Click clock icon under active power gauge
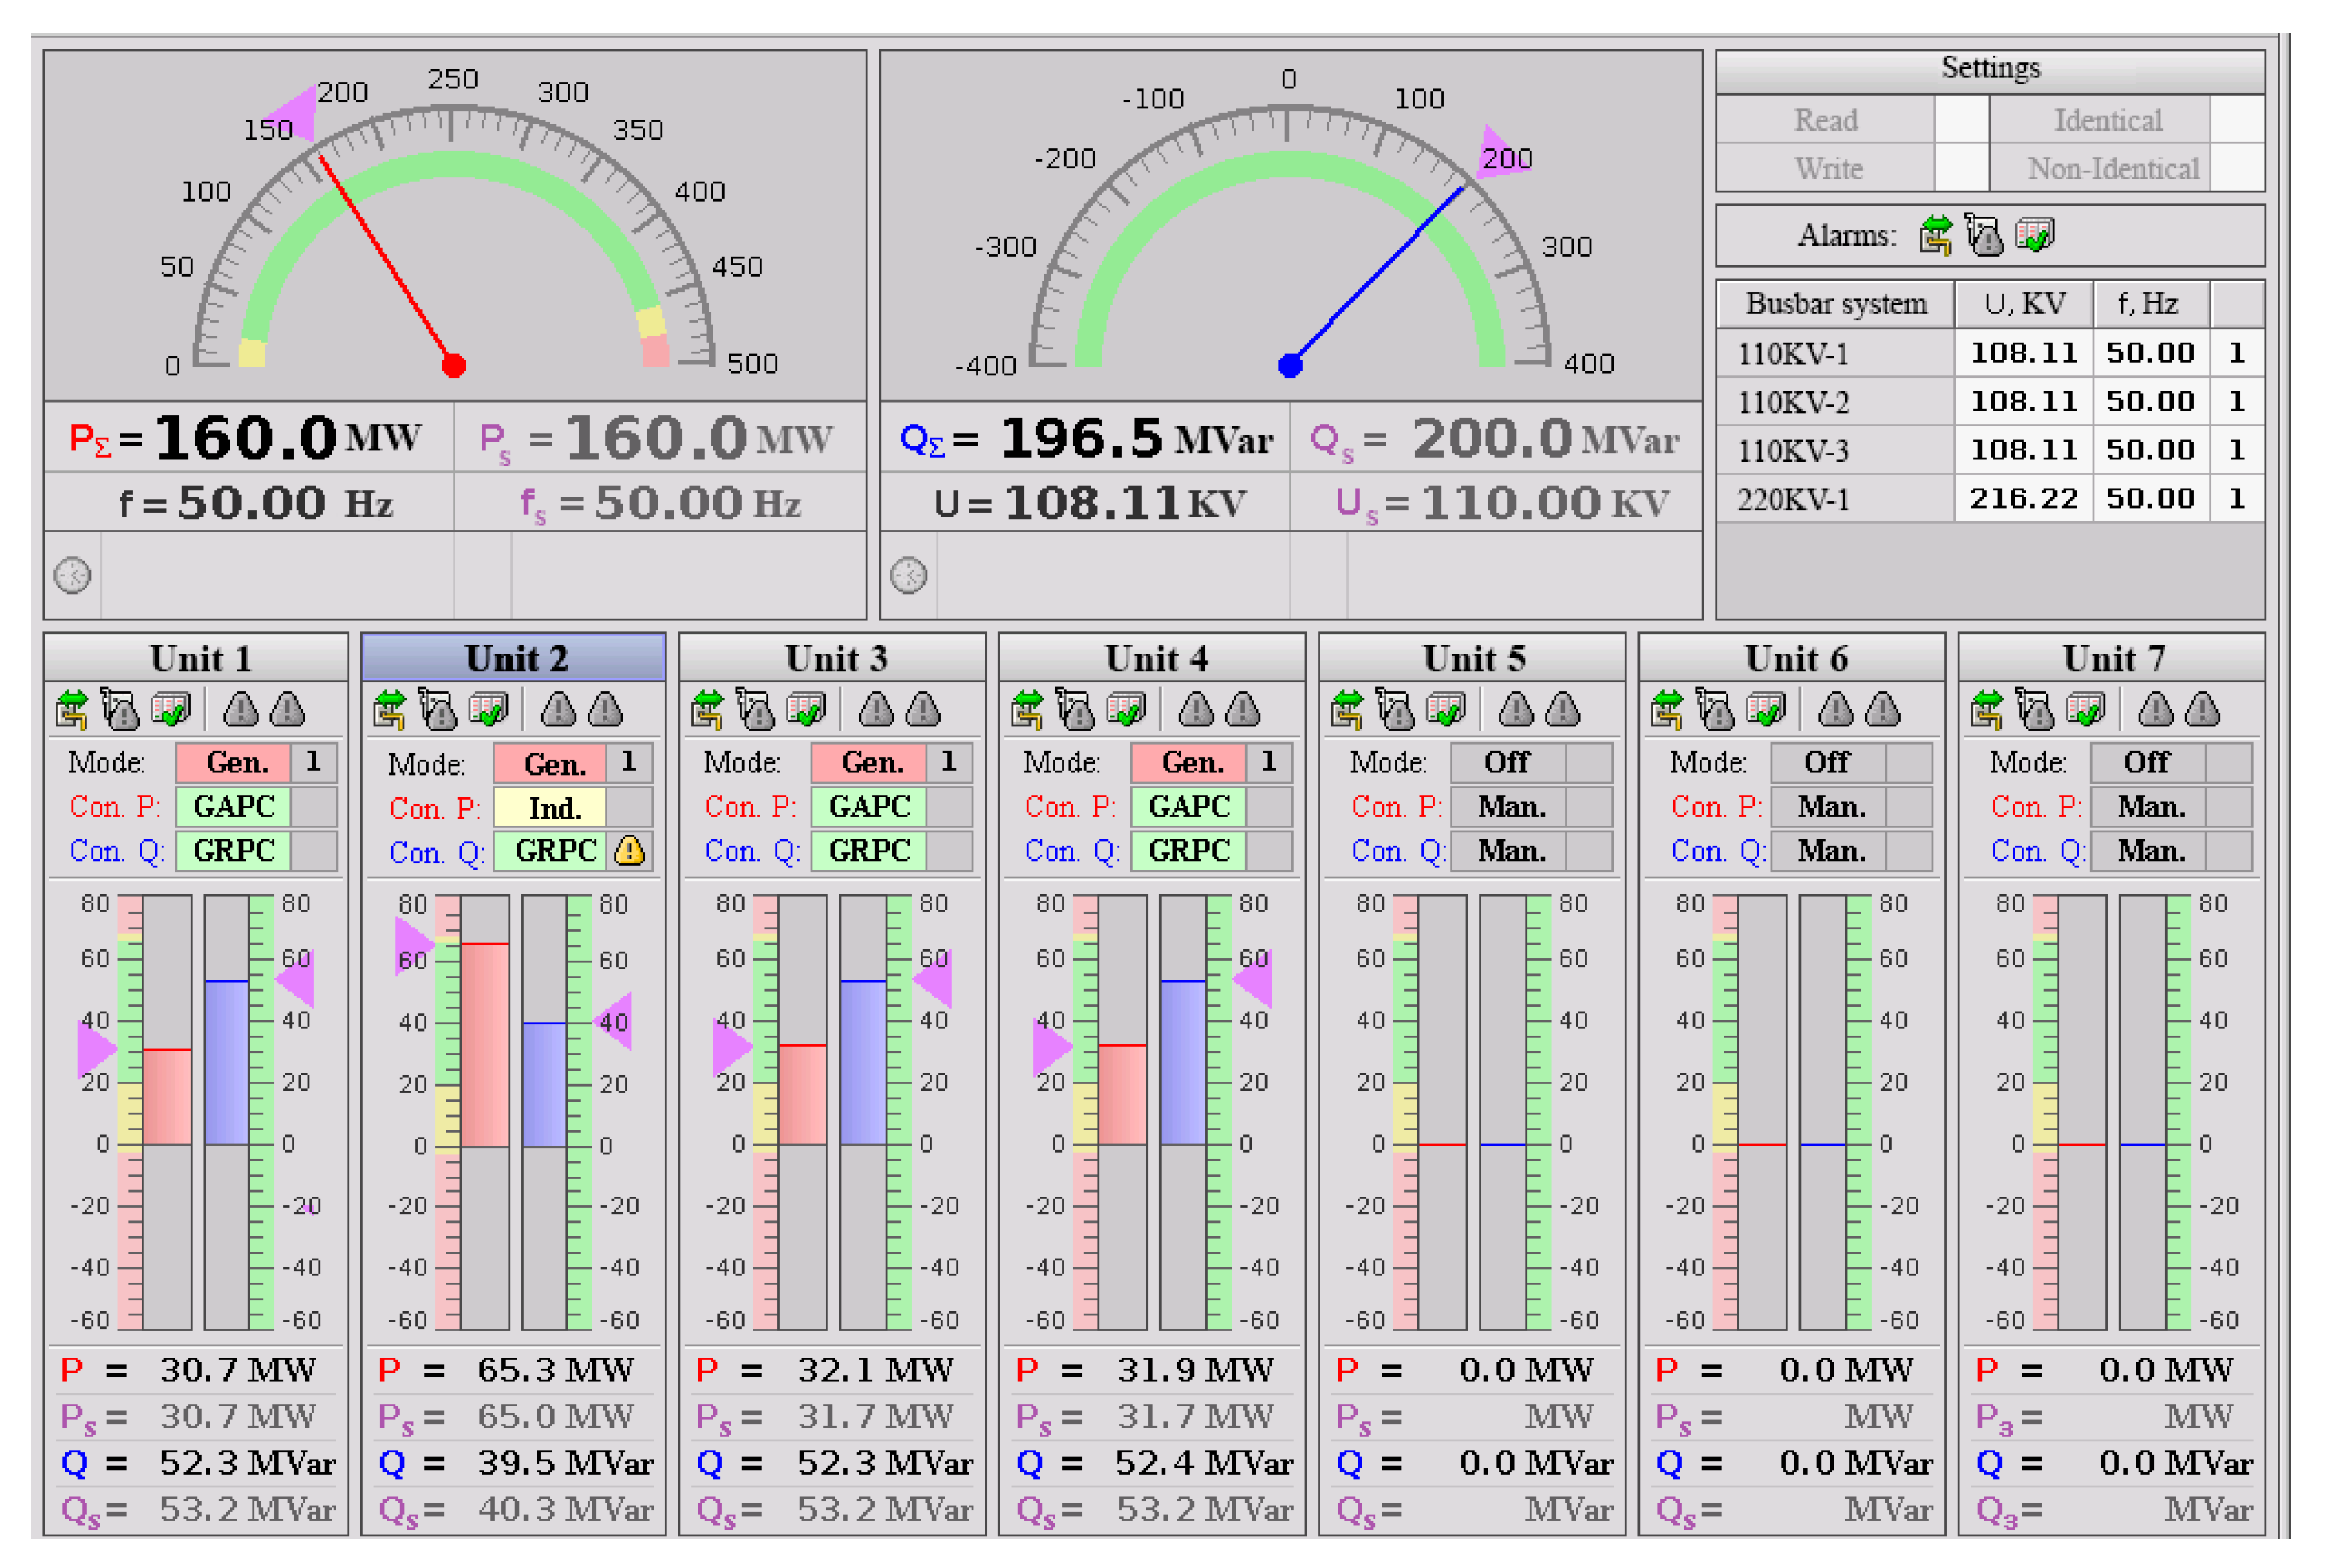2327x1568 pixels. click(72, 575)
